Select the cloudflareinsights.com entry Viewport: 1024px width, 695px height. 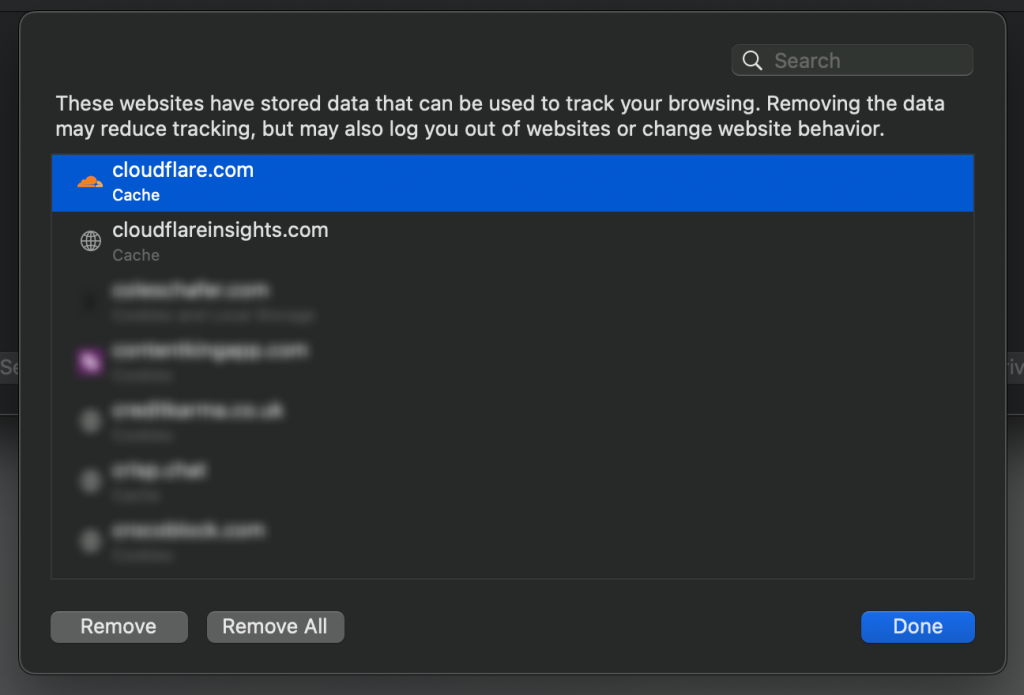tap(220, 230)
